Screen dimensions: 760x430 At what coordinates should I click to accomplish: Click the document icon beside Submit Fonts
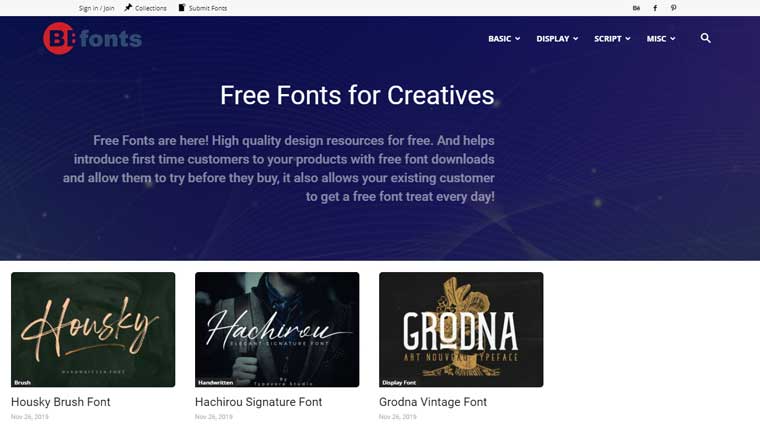click(x=182, y=8)
